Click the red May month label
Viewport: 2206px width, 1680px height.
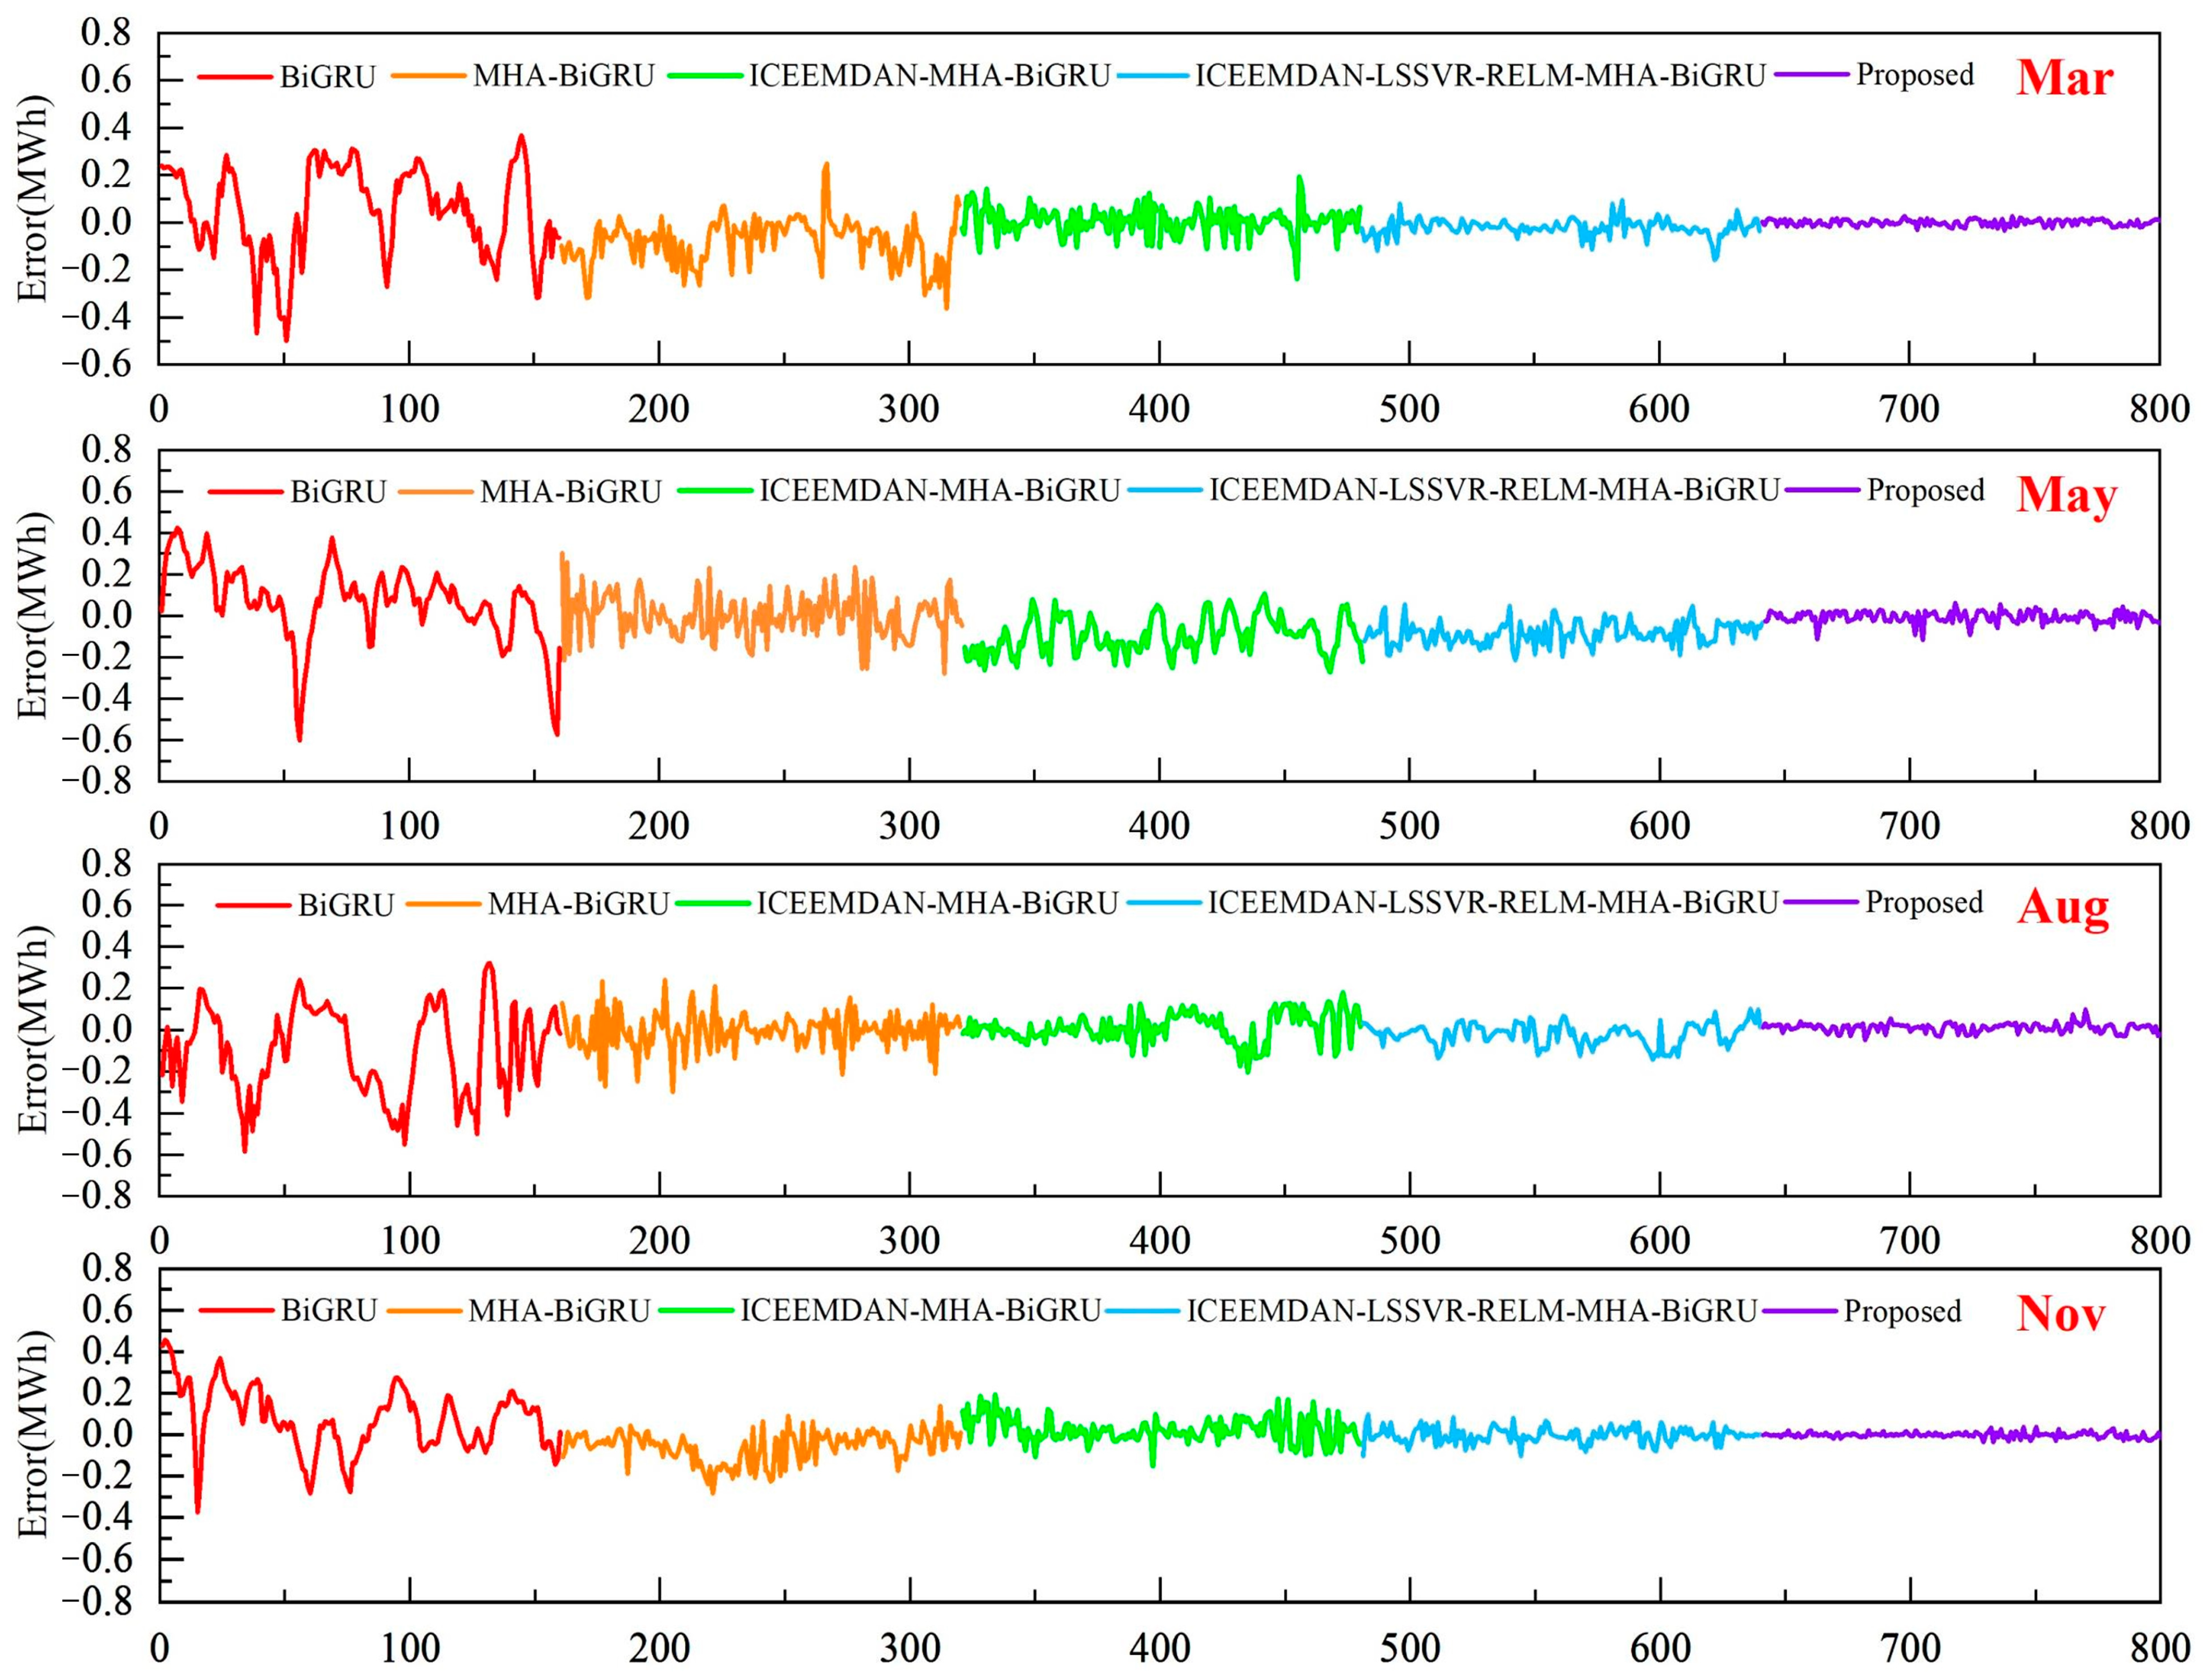click(2066, 494)
